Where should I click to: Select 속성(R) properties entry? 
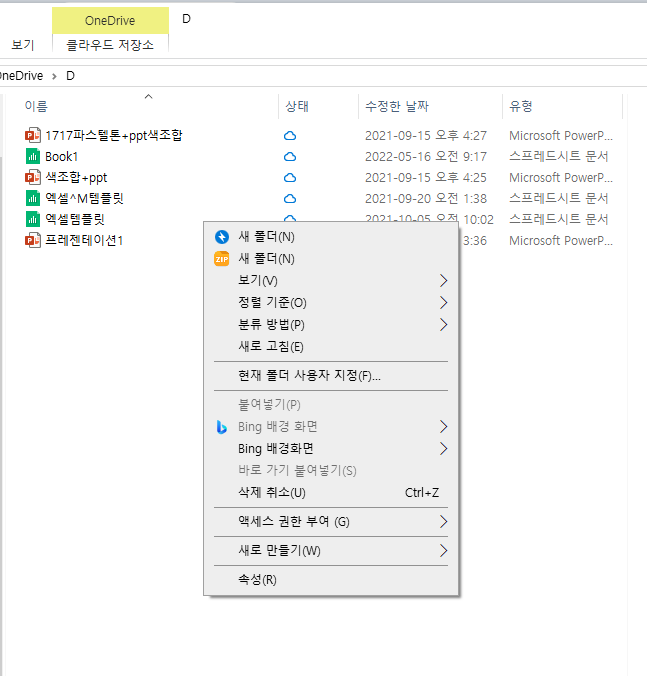click(x=331, y=579)
